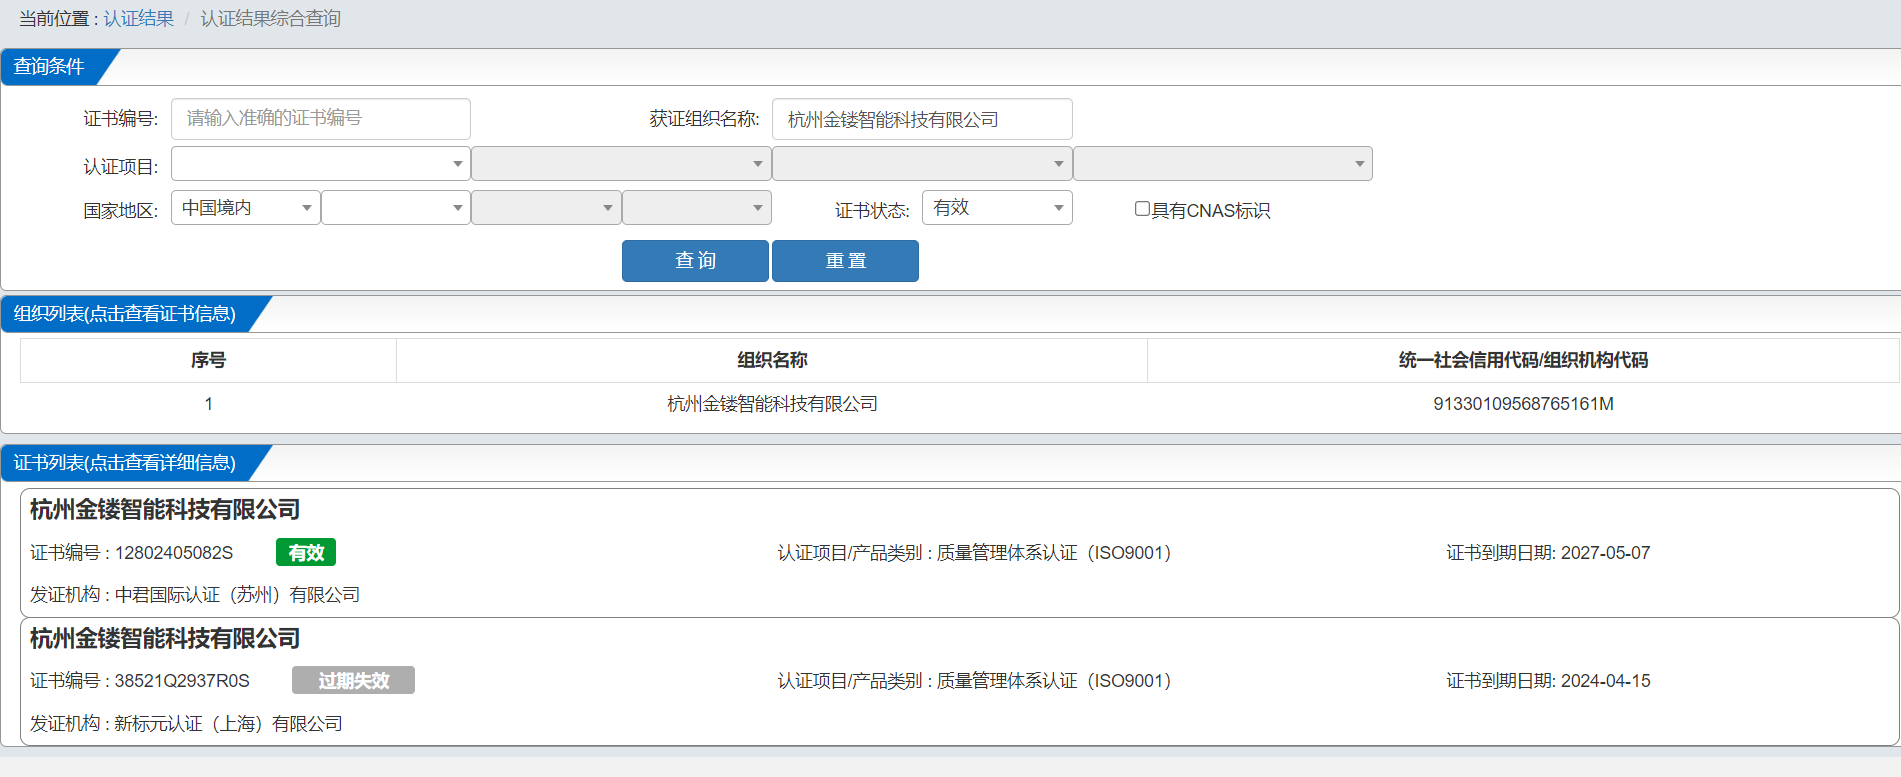Click the 组织列表 section header

pos(125,314)
